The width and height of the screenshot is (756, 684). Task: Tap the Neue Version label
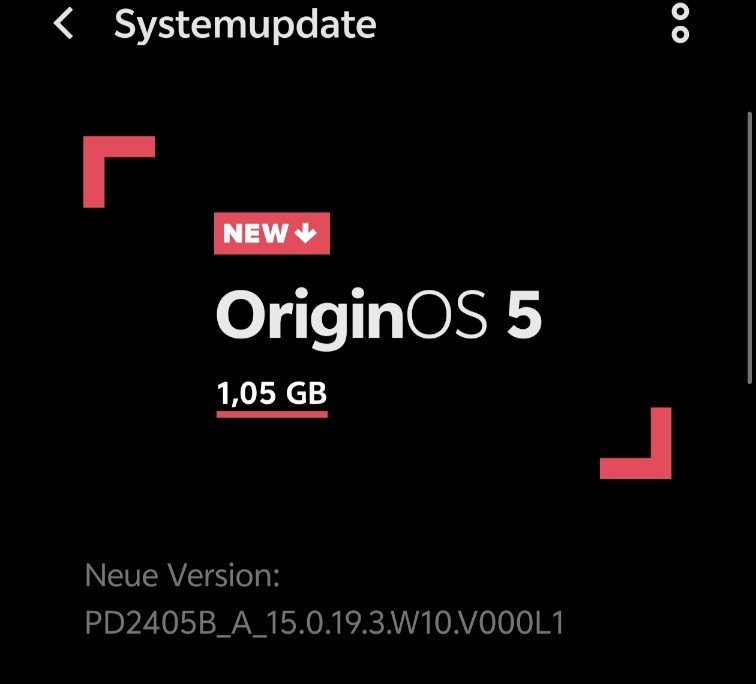pos(182,576)
